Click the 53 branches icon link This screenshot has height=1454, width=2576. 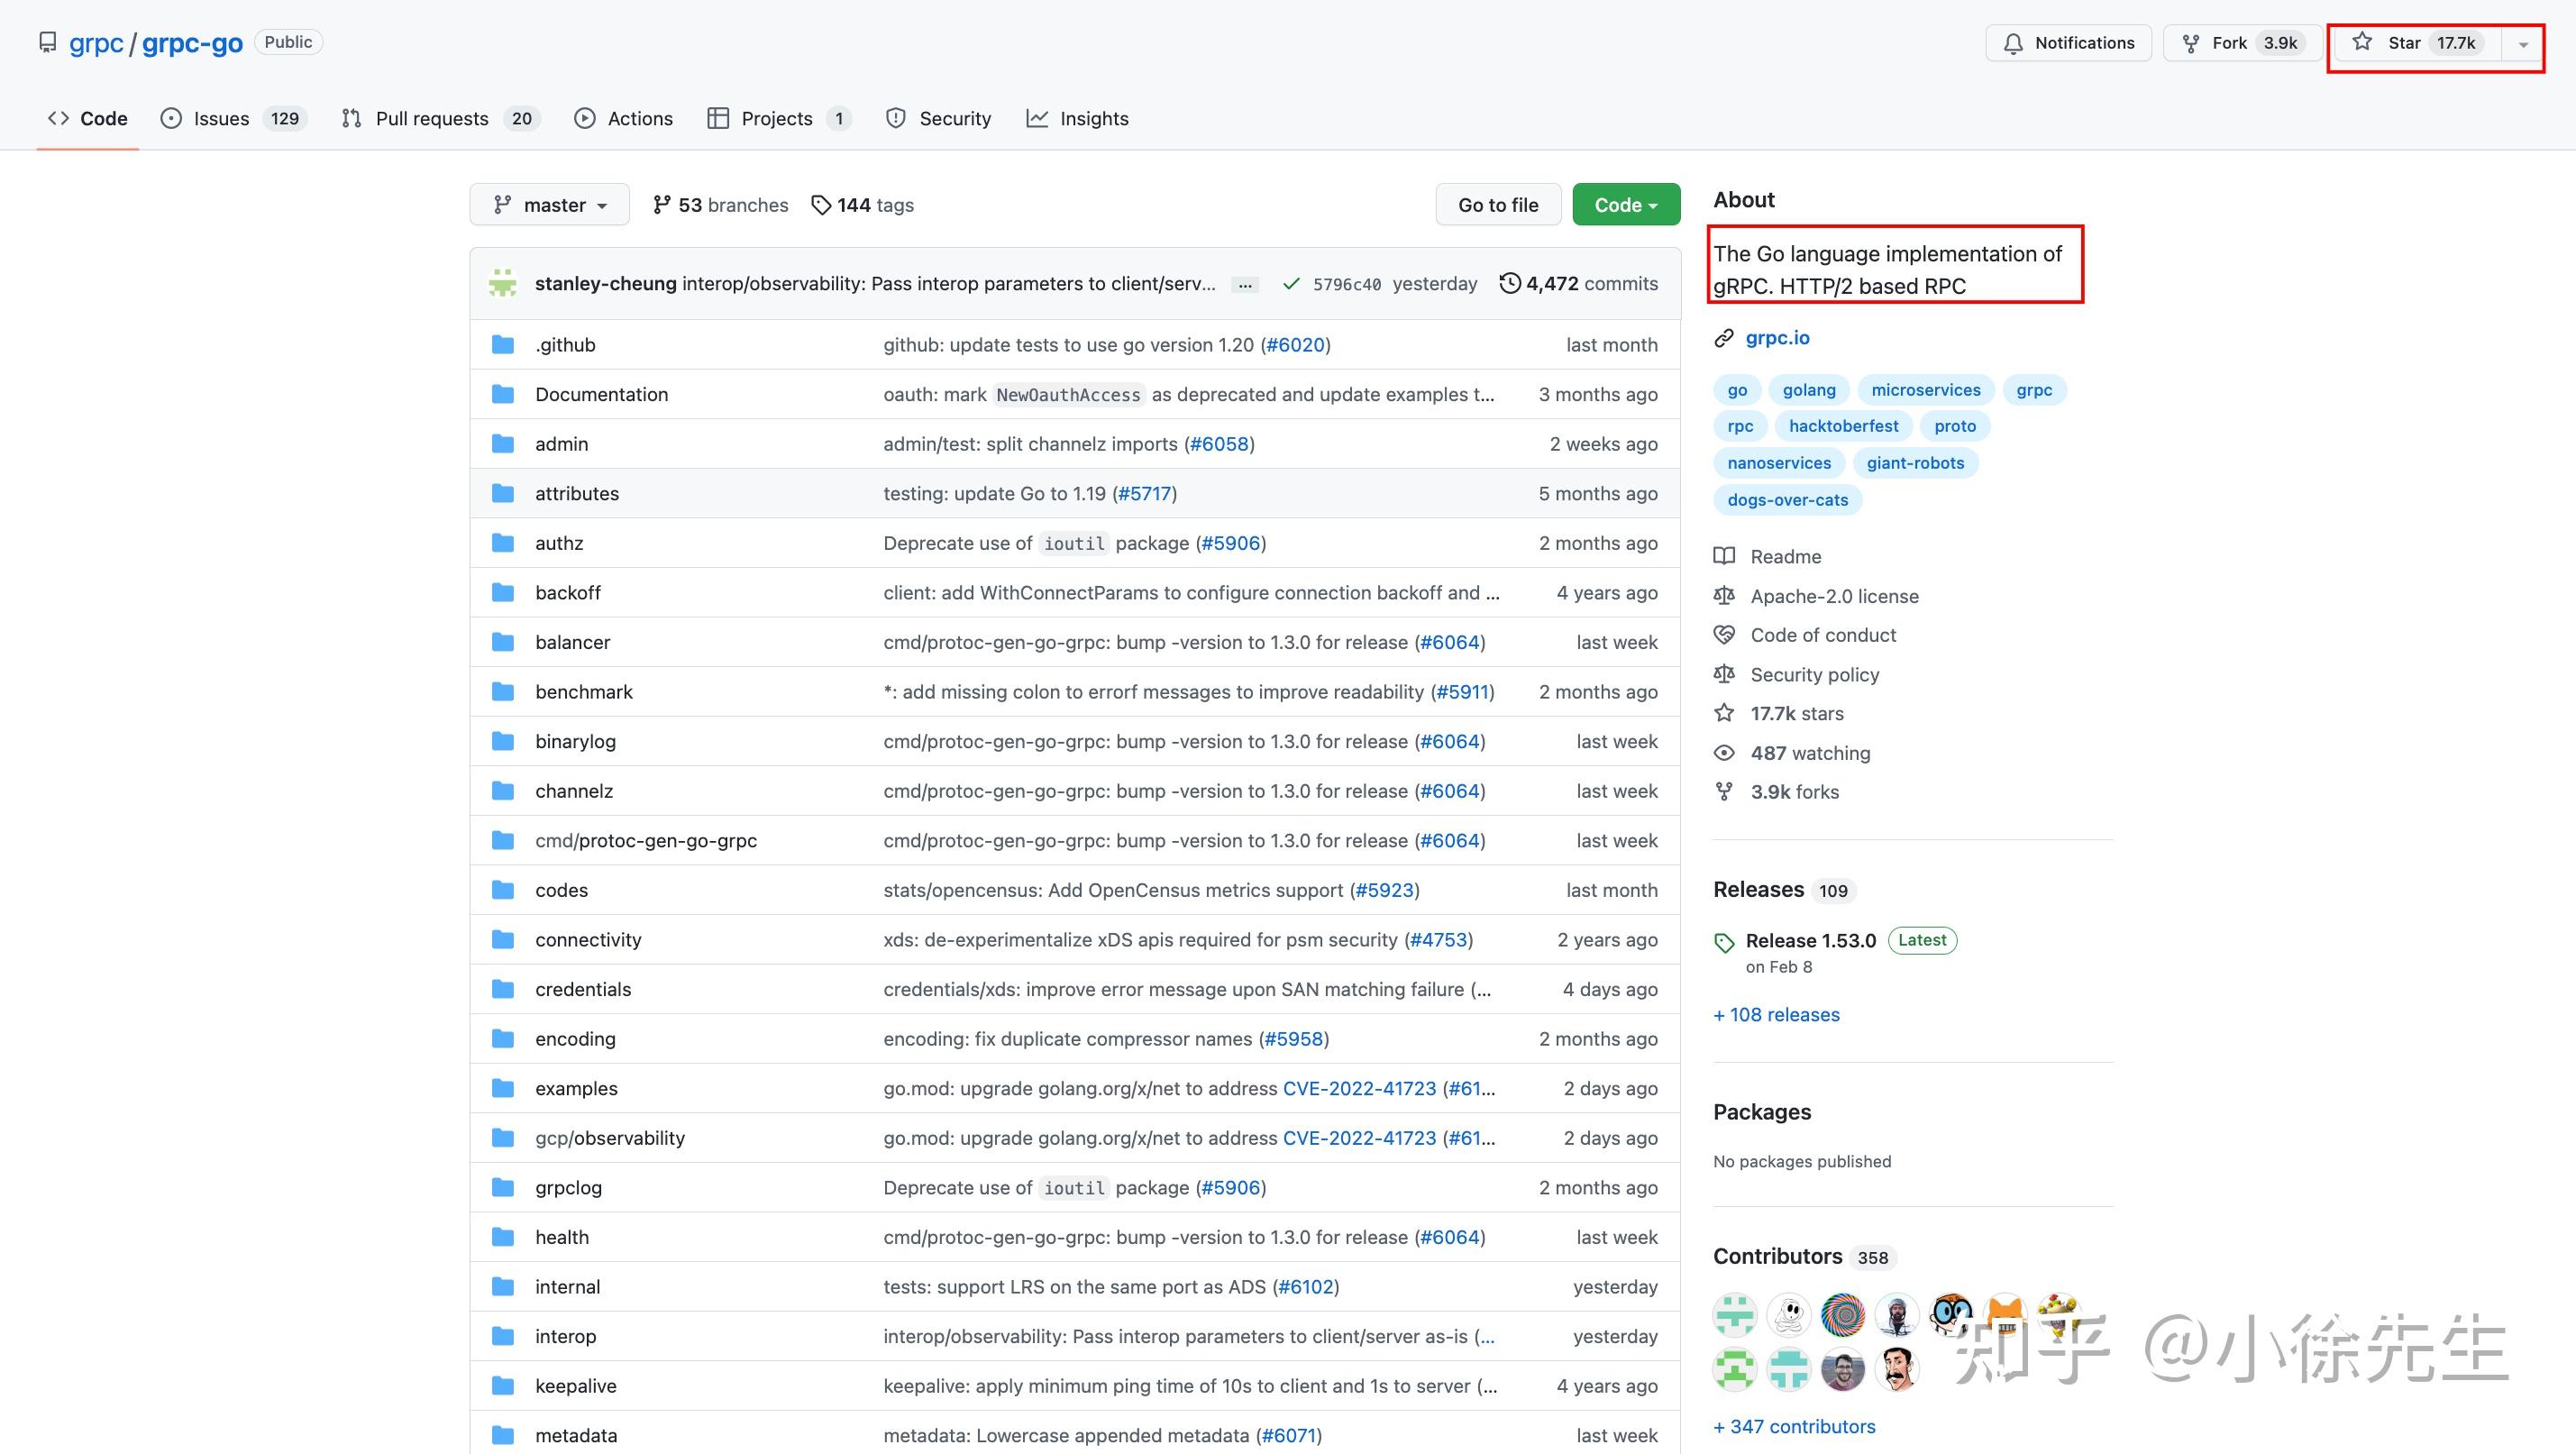[x=661, y=205]
